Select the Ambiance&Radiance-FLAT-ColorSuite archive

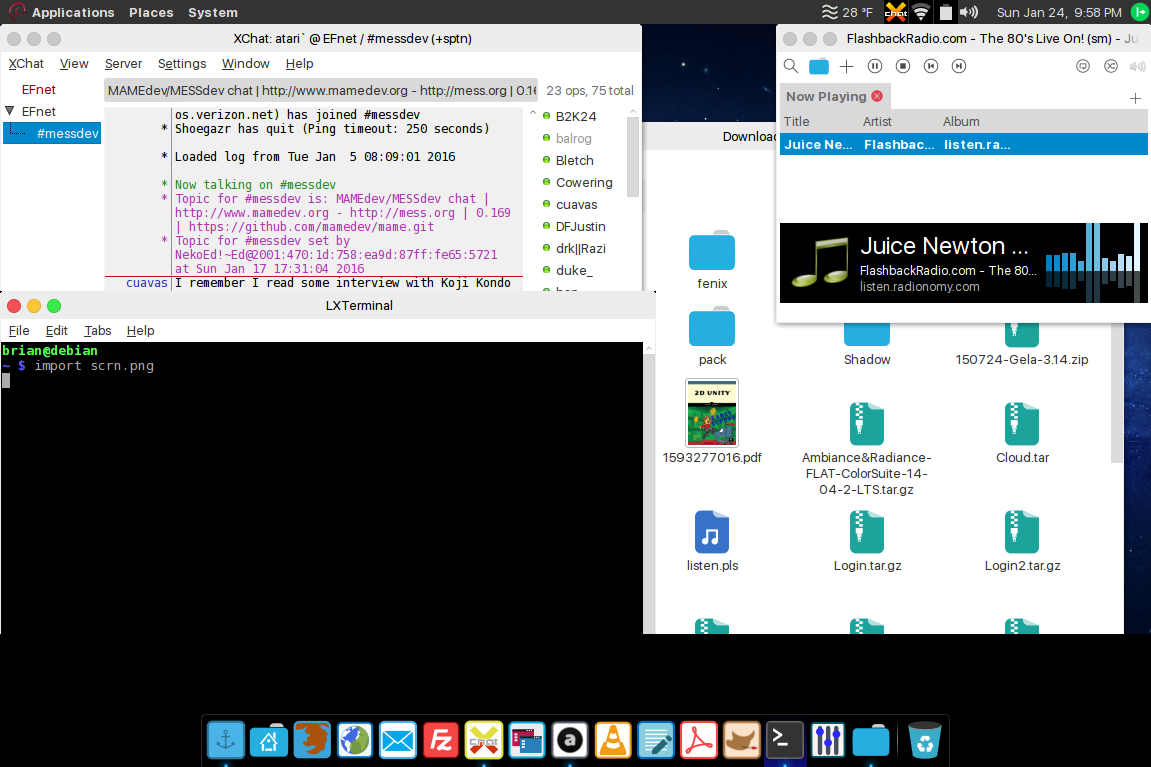tap(867, 449)
